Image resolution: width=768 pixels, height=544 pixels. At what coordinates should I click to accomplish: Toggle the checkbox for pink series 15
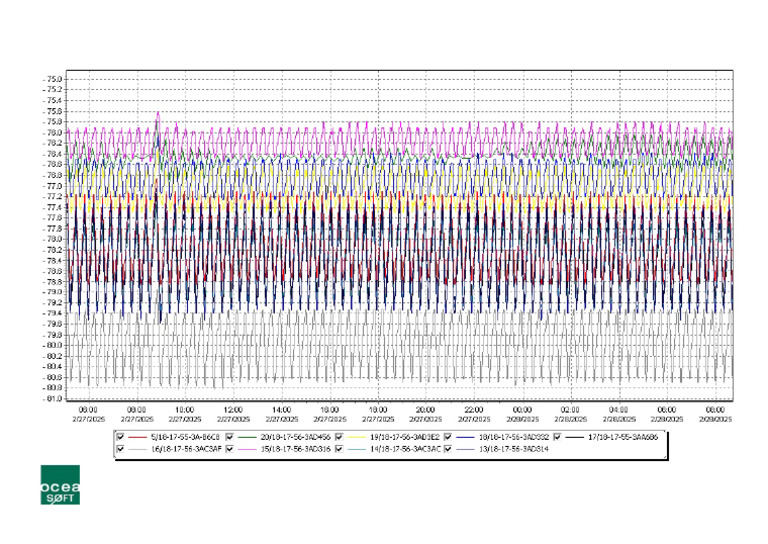(230, 449)
